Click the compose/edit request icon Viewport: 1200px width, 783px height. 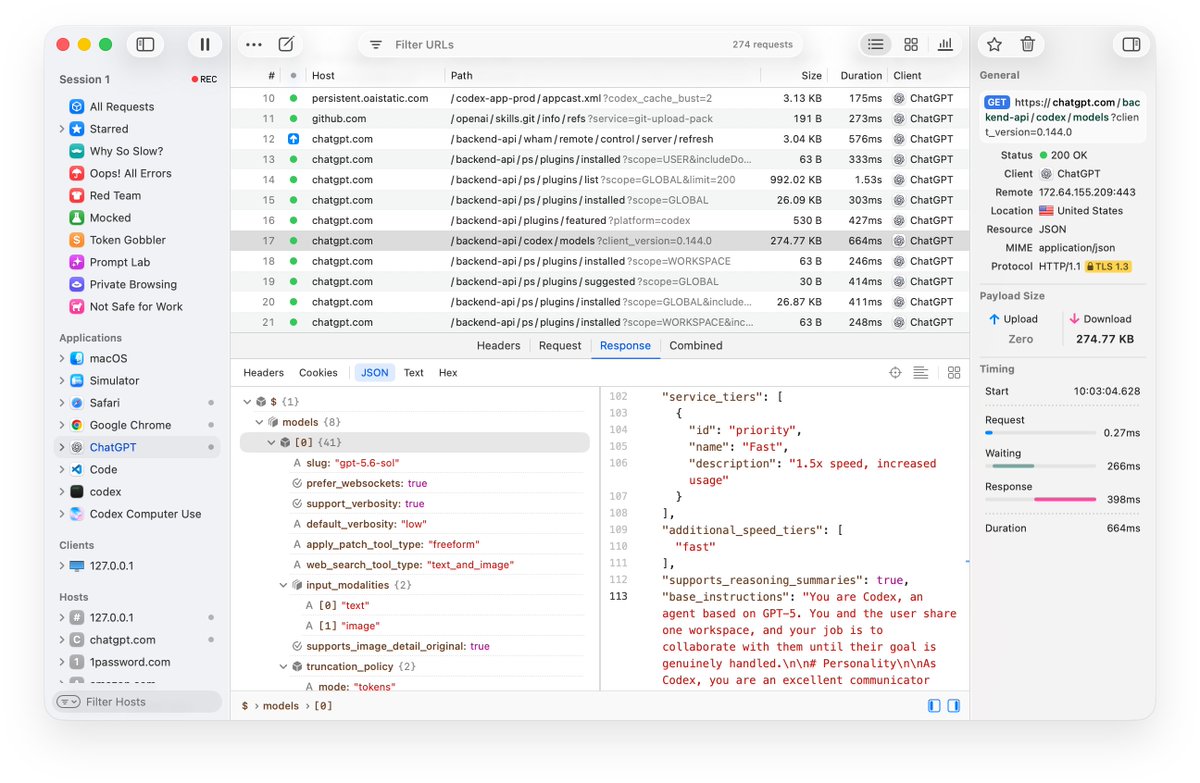coord(287,44)
